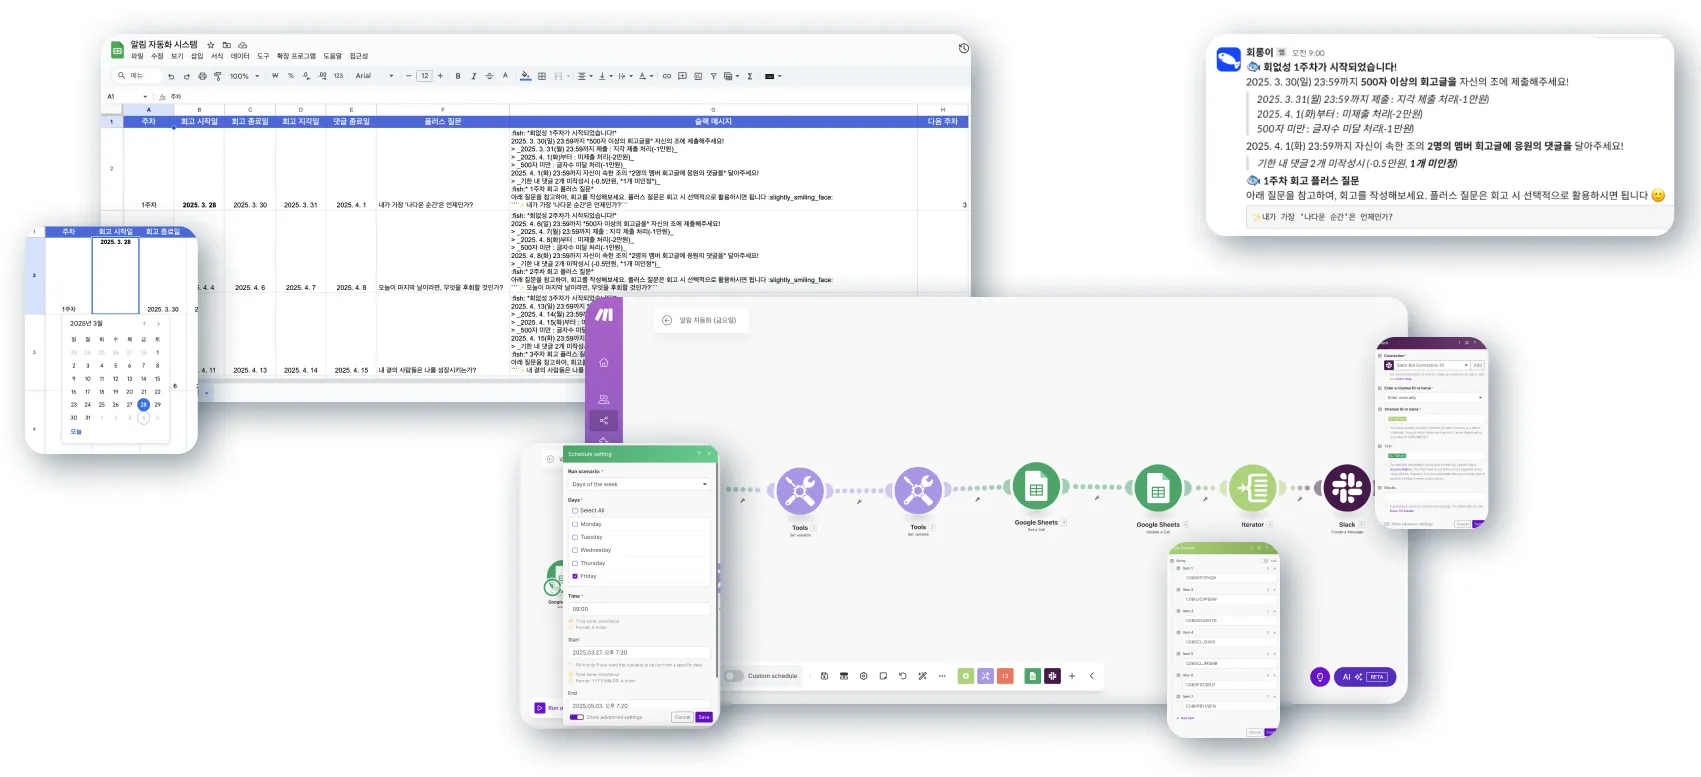This screenshot has height=777, width=1701.
Task: Click the auto-align magic wand icon
Action: tap(922, 676)
